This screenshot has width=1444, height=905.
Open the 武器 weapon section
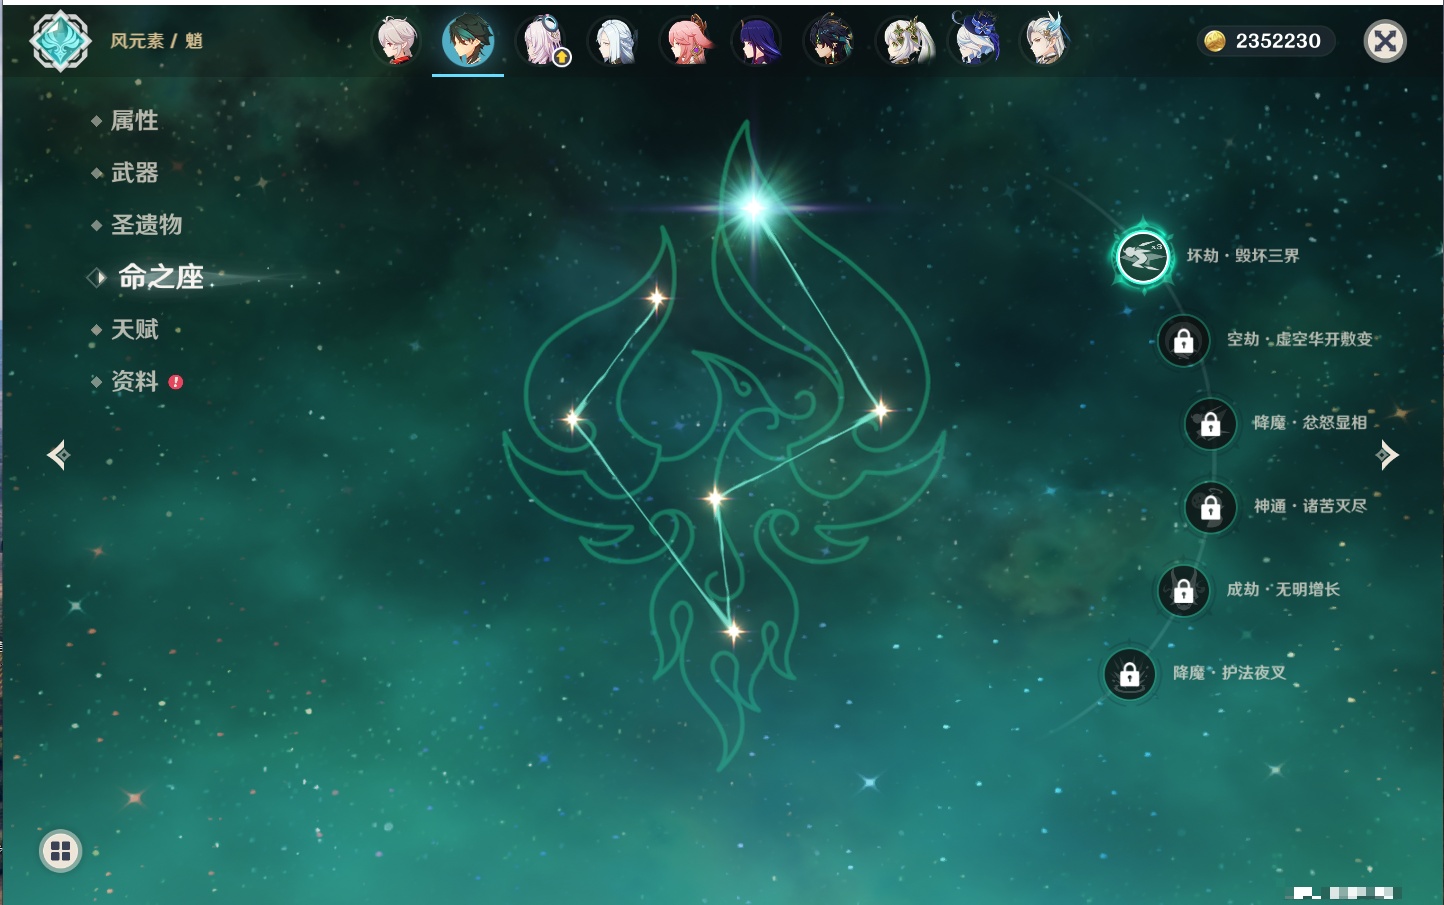click(134, 173)
